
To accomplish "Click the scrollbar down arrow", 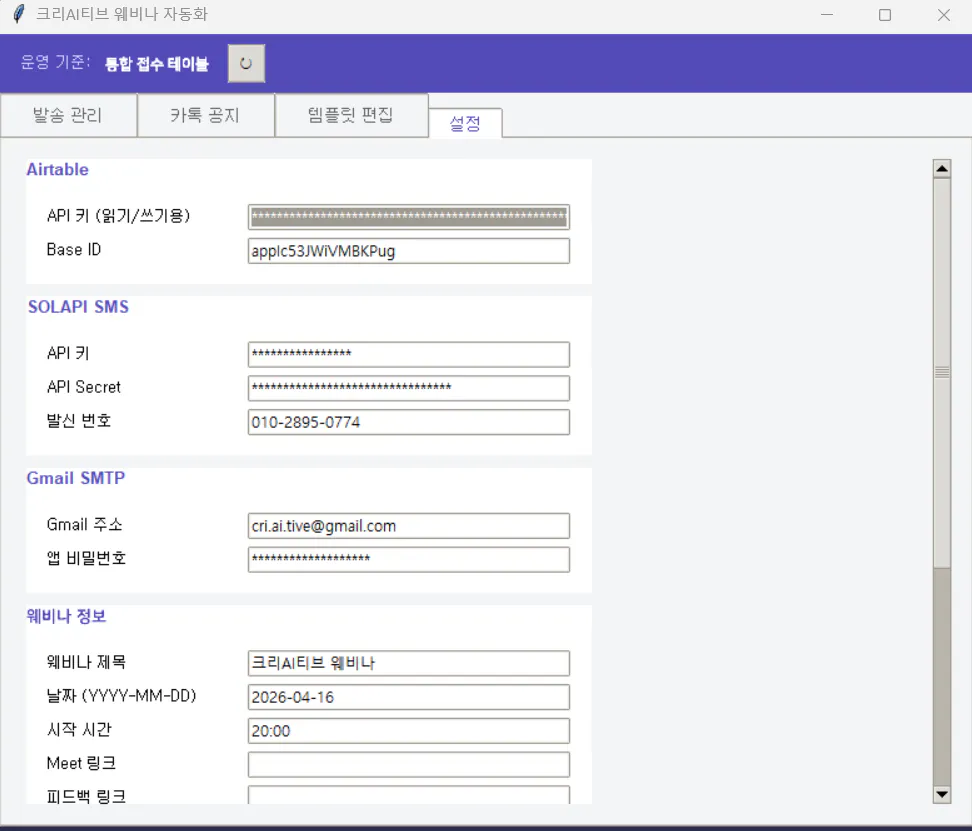I will pos(942,794).
